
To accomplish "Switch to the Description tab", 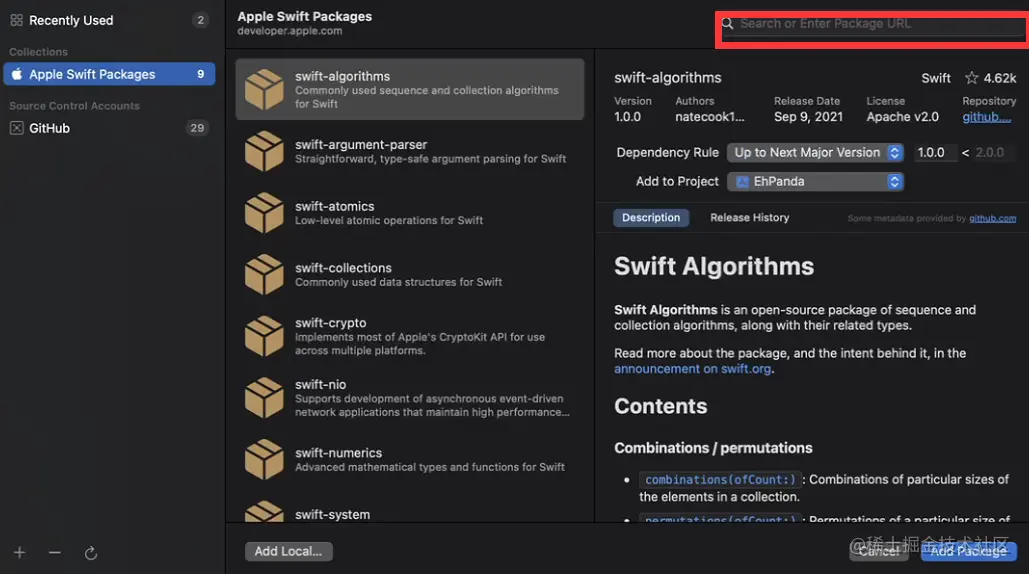I will (x=651, y=218).
